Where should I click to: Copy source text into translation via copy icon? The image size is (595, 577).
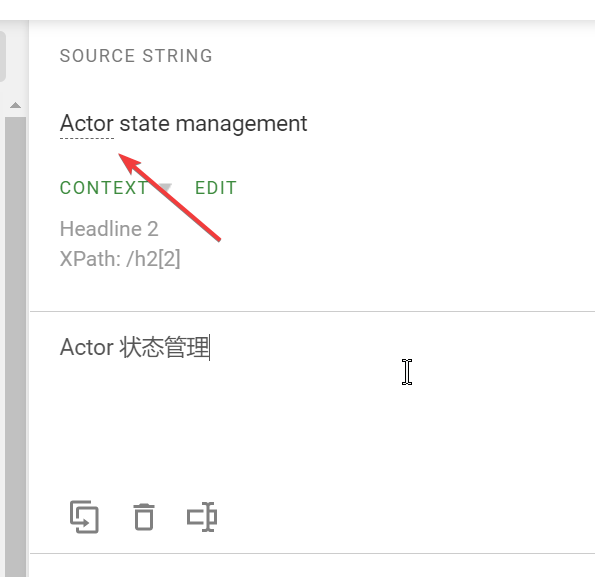click(x=84, y=517)
